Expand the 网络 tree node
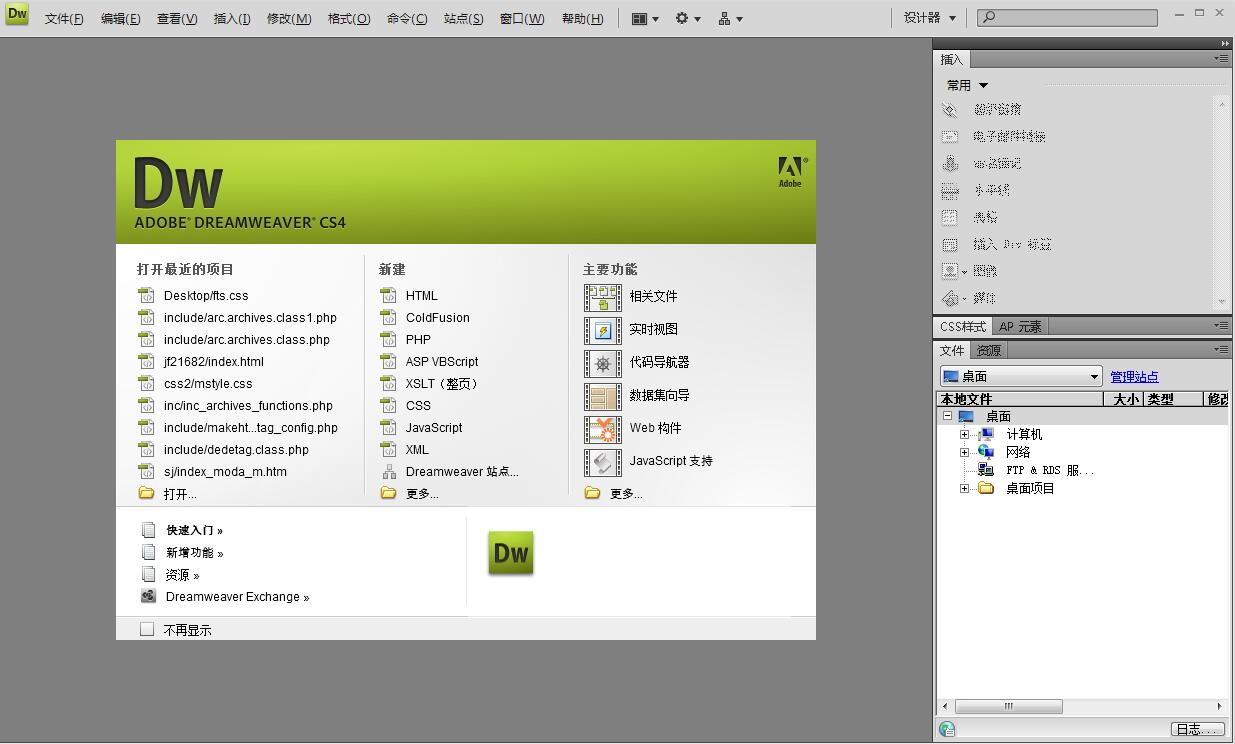This screenshot has height=744, width=1235. click(x=965, y=452)
